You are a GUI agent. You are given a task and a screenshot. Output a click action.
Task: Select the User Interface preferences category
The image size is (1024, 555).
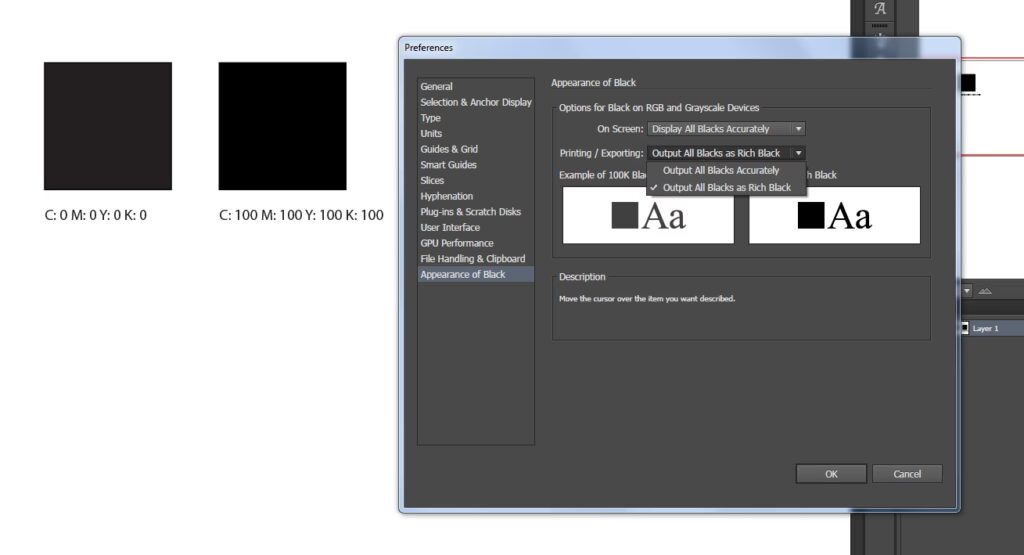click(x=450, y=228)
